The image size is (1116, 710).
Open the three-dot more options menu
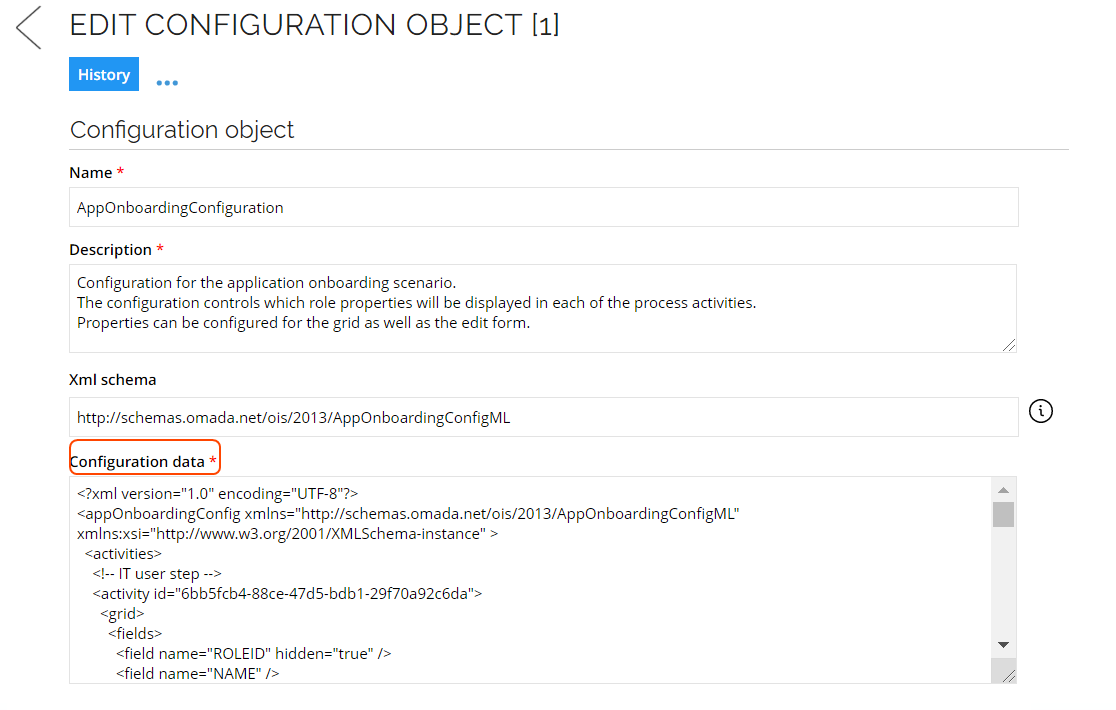[x=167, y=83]
